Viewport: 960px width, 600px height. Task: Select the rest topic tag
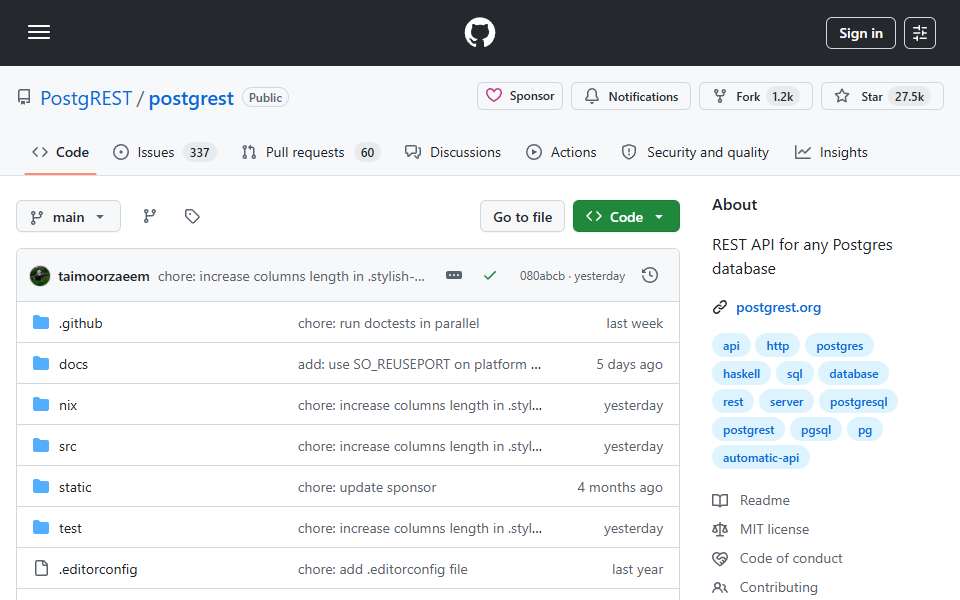733,402
